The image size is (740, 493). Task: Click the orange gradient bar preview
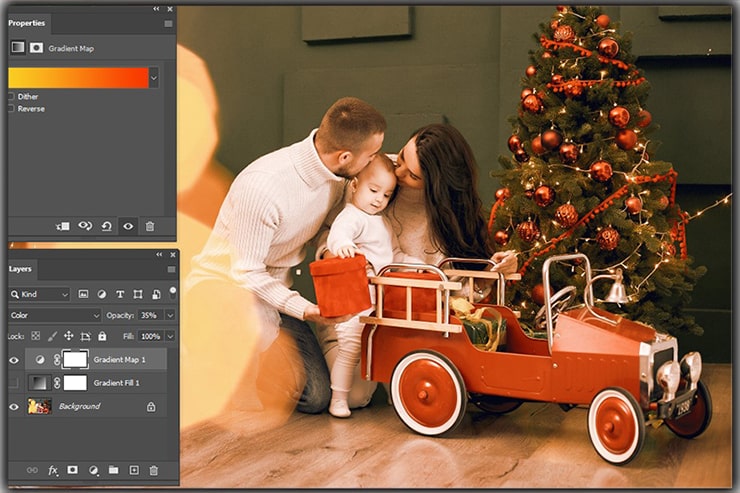[x=78, y=78]
